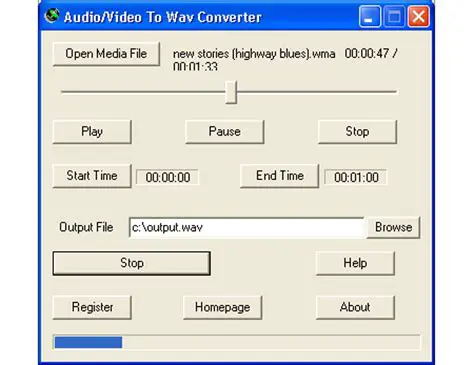This screenshot has width=474, height=365.
Task: Stop the conversion with the wide Stop button
Action: coord(132,263)
